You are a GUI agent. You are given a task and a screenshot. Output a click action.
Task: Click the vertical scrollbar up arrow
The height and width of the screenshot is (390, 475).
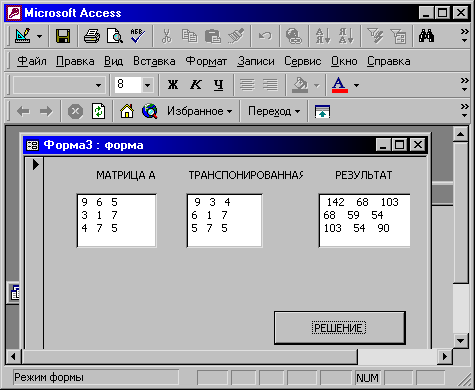coord(461,134)
